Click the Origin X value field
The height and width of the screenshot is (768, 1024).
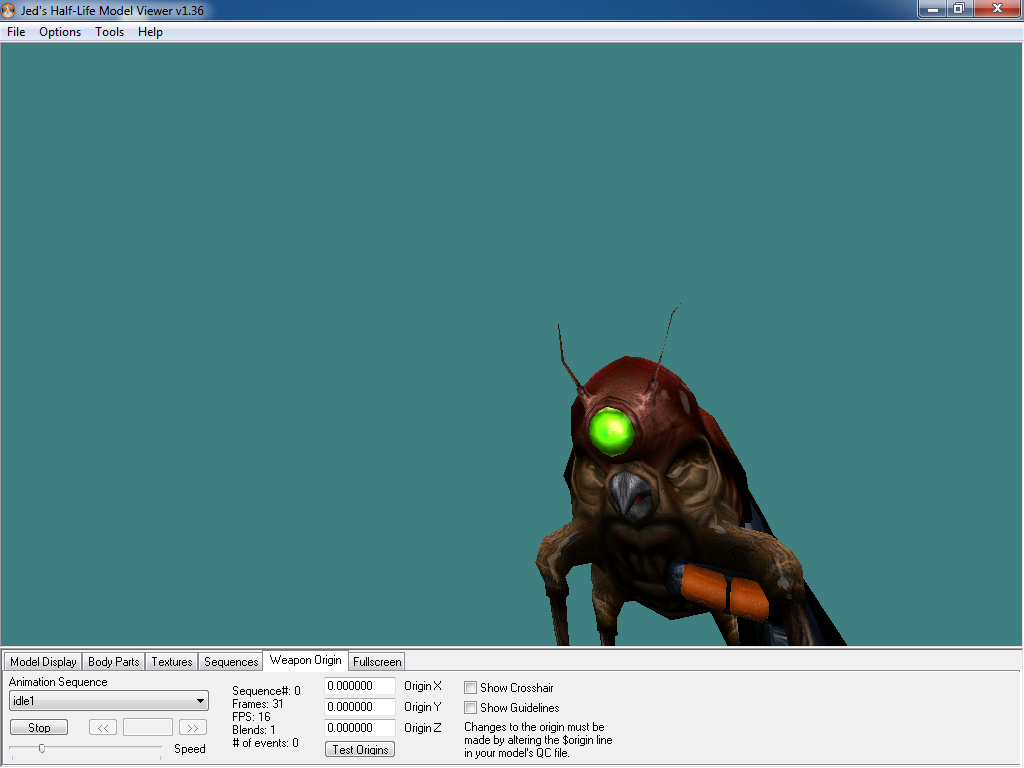pyautogui.click(x=360, y=686)
